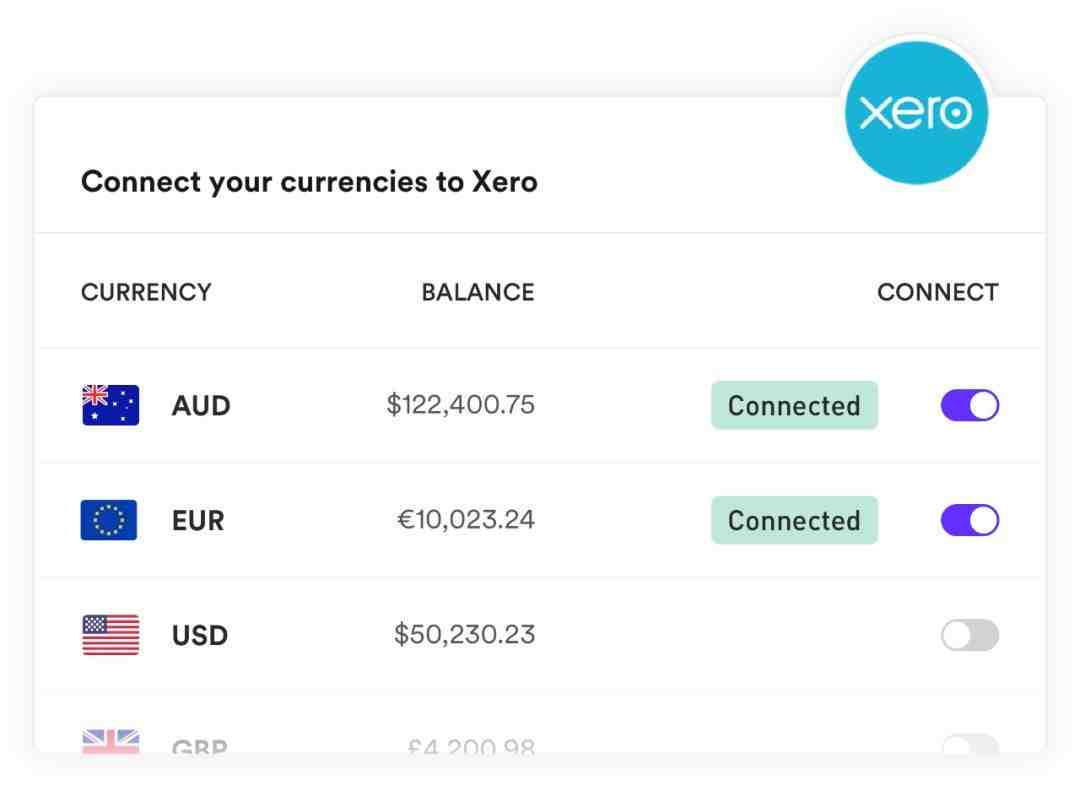The image size is (1080, 786).
Task: Click the €10,023.24 EUR balance
Action: [x=466, y=520]
